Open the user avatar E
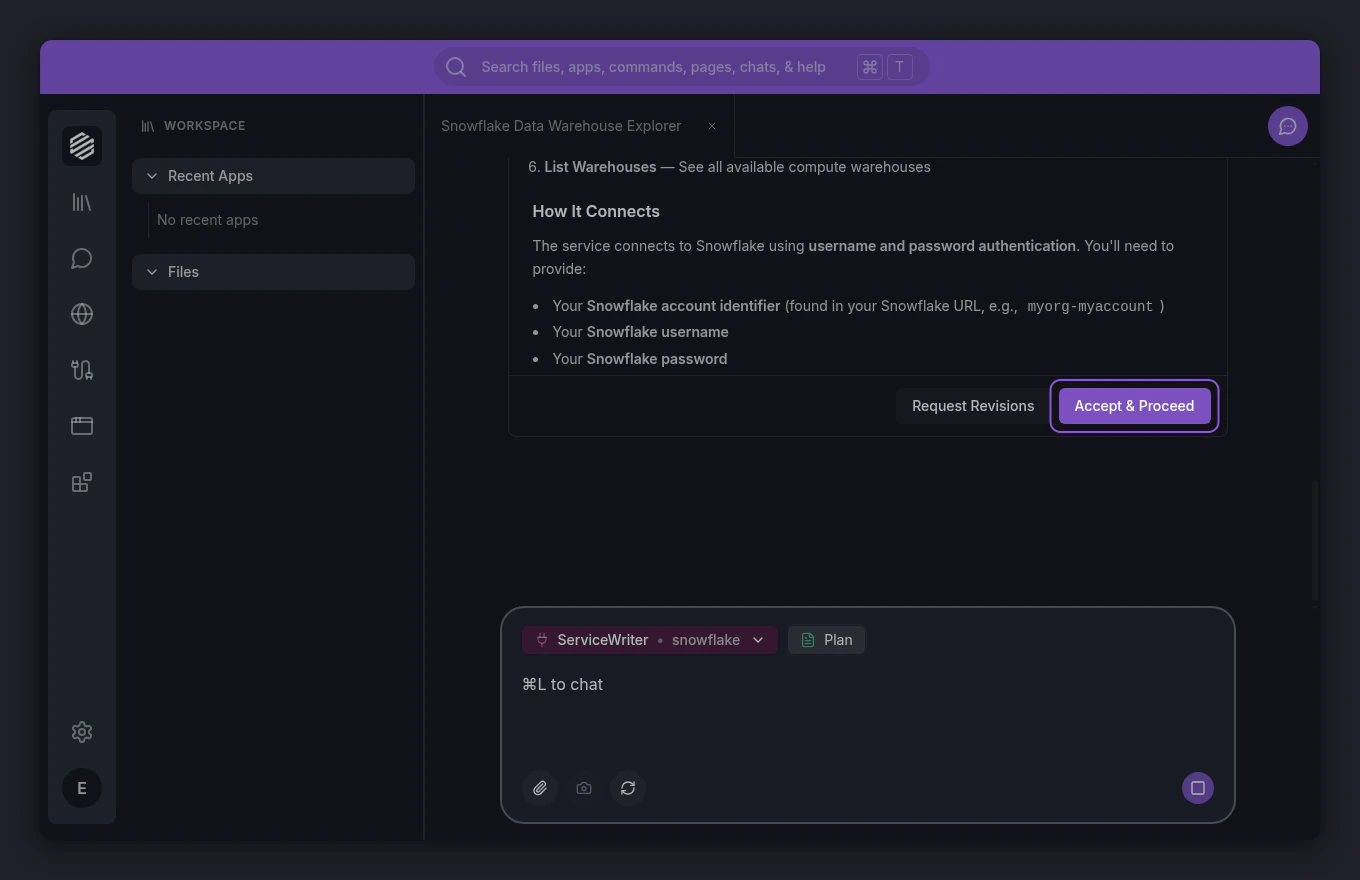 point(82,788)
